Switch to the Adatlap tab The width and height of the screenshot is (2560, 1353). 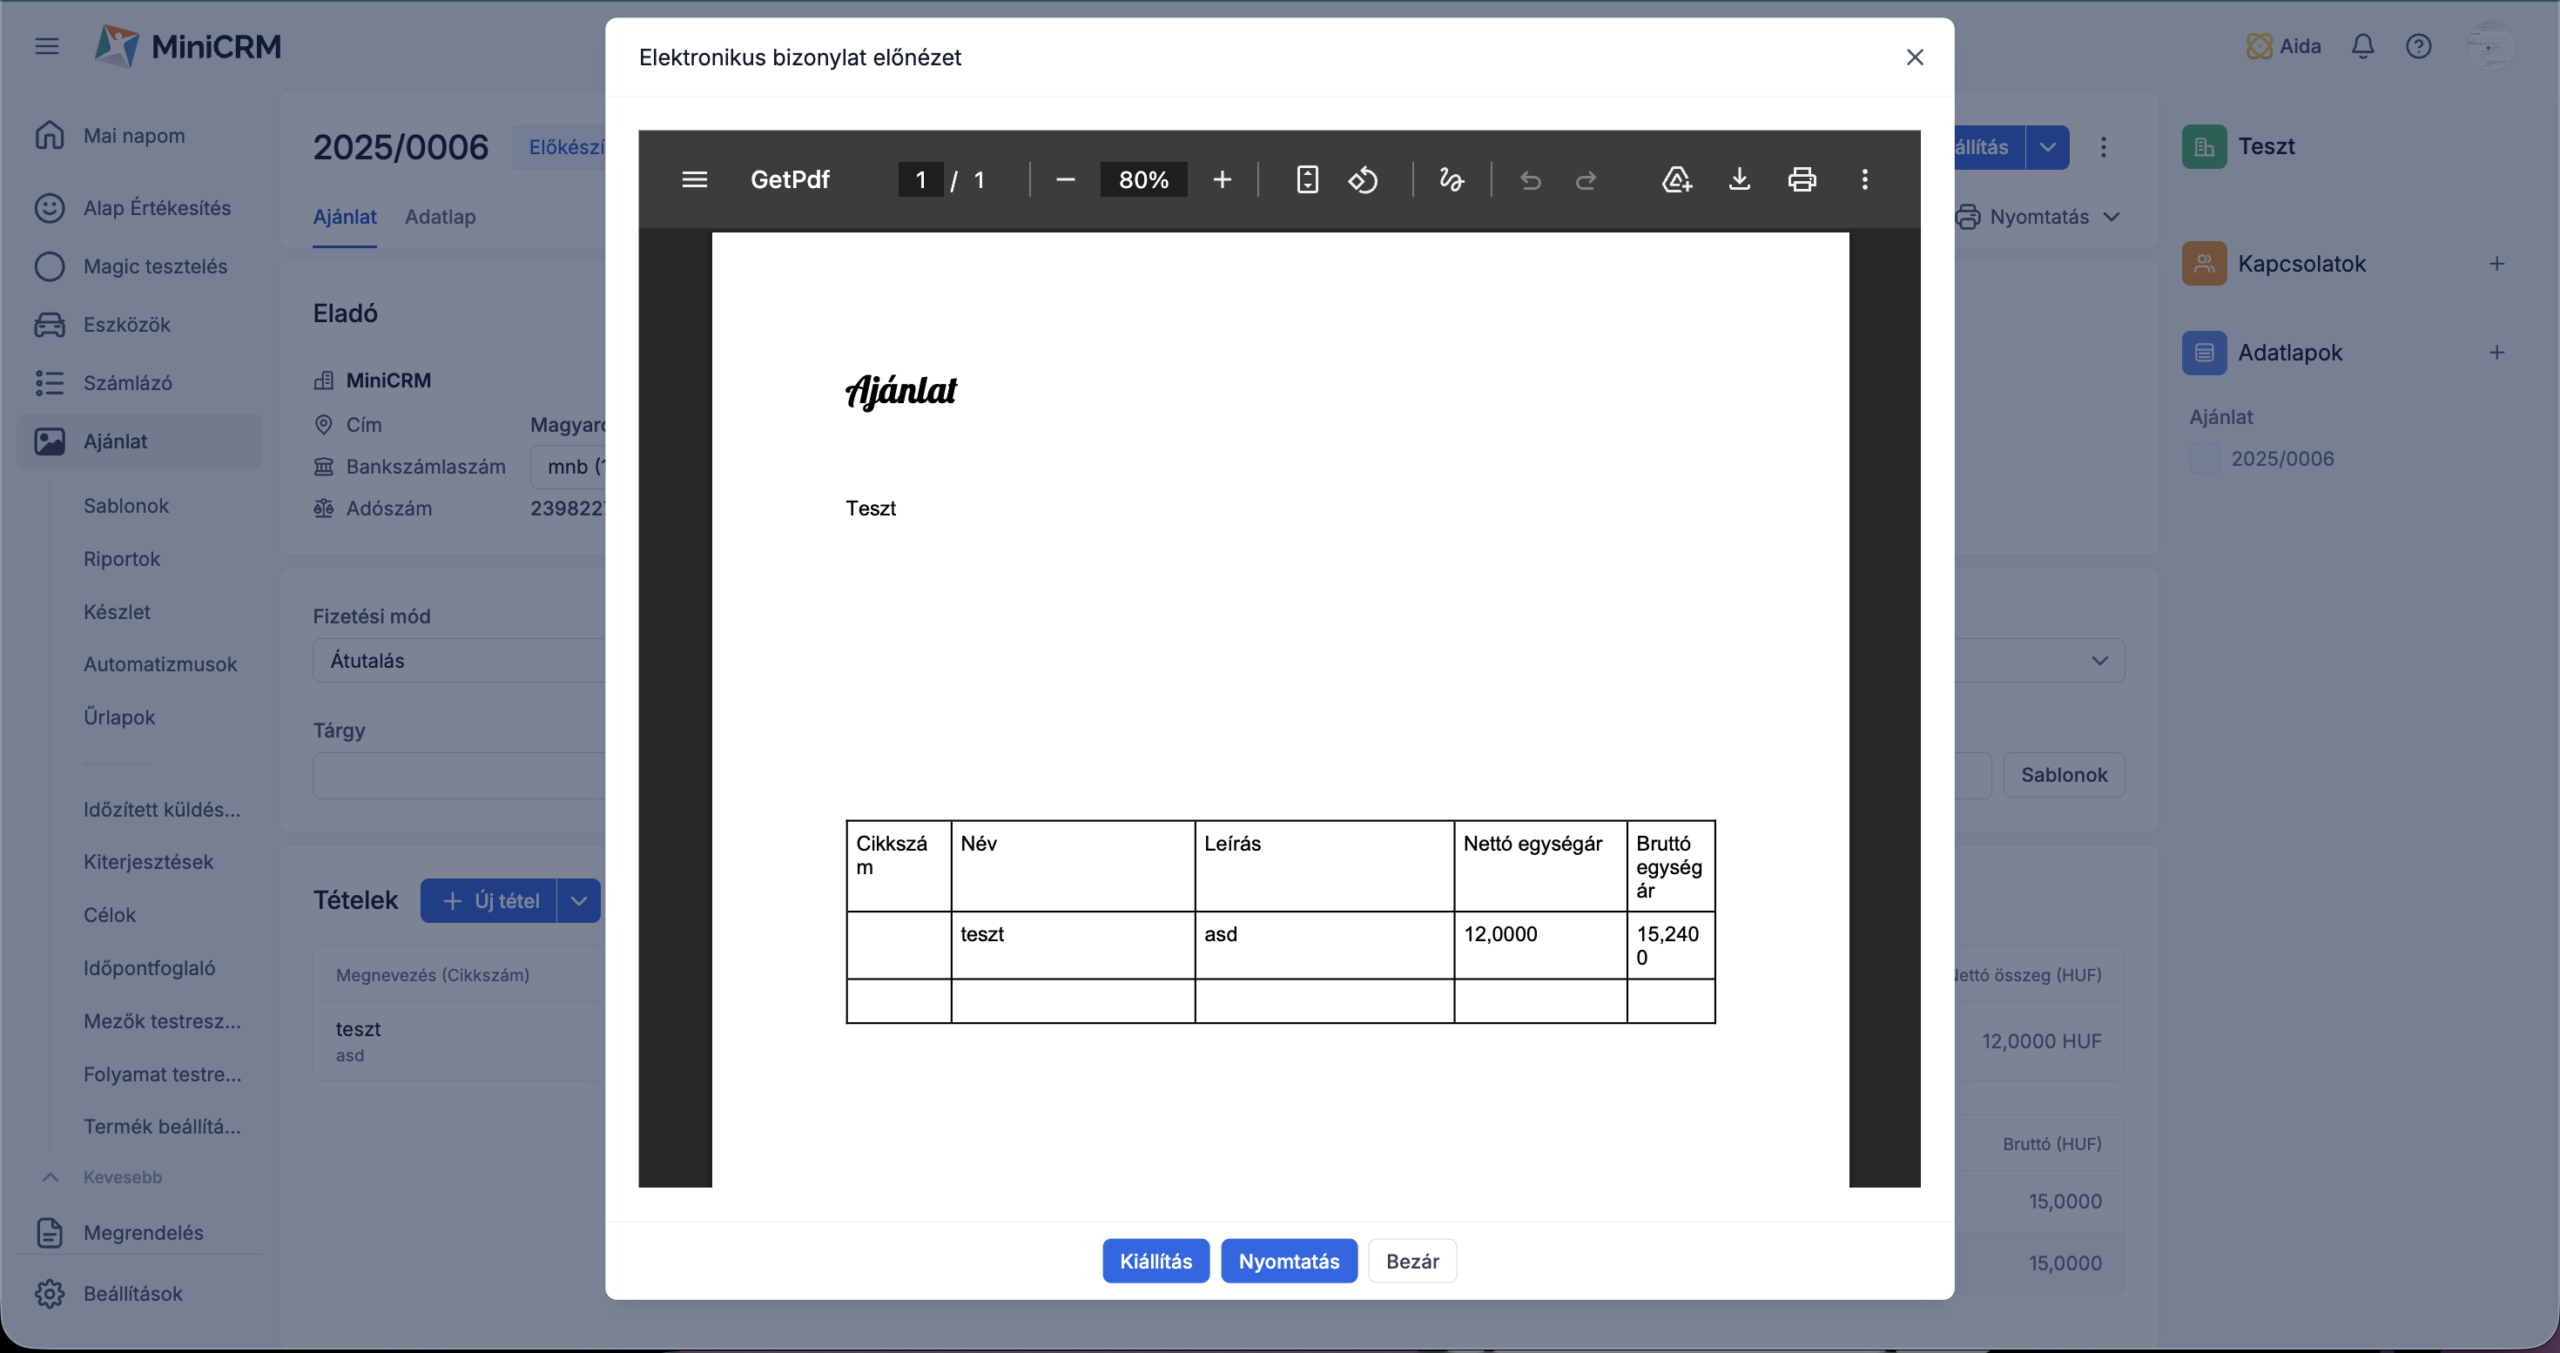click(440, 216)
